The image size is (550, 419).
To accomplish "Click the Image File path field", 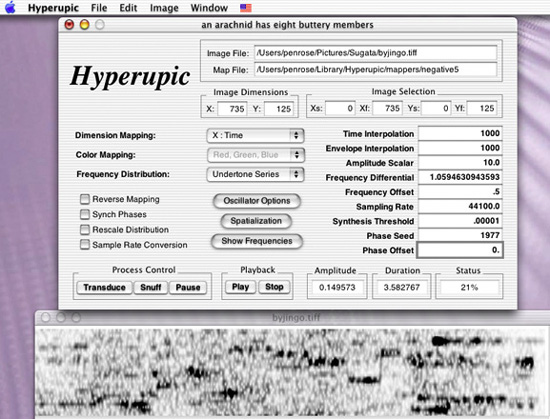I will [x=375, y=53].
